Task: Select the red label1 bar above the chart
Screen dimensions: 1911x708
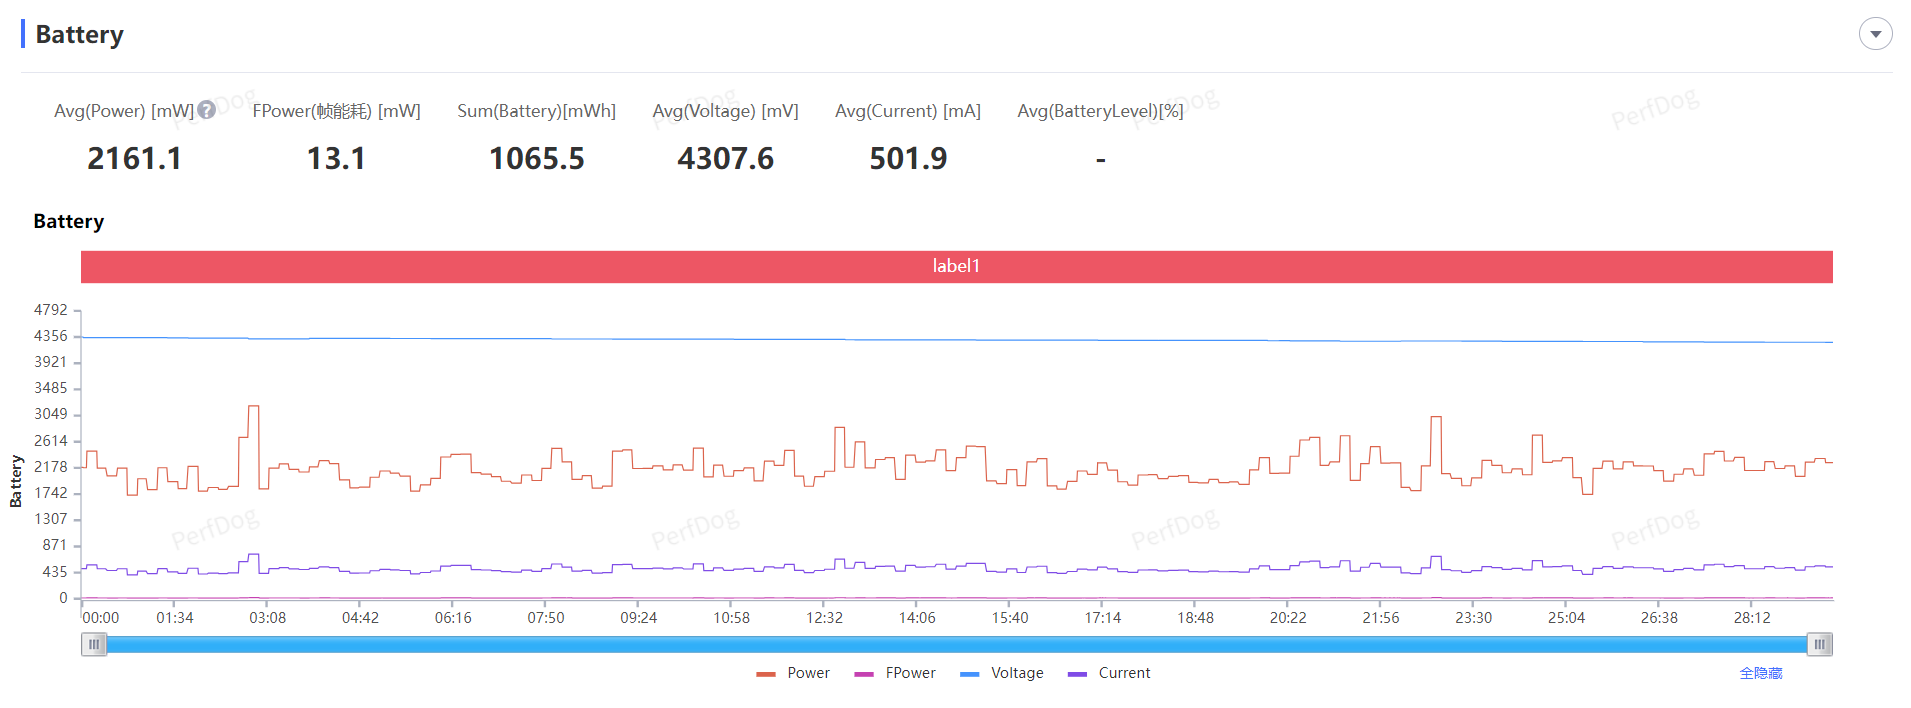Action: click(956, 266)
